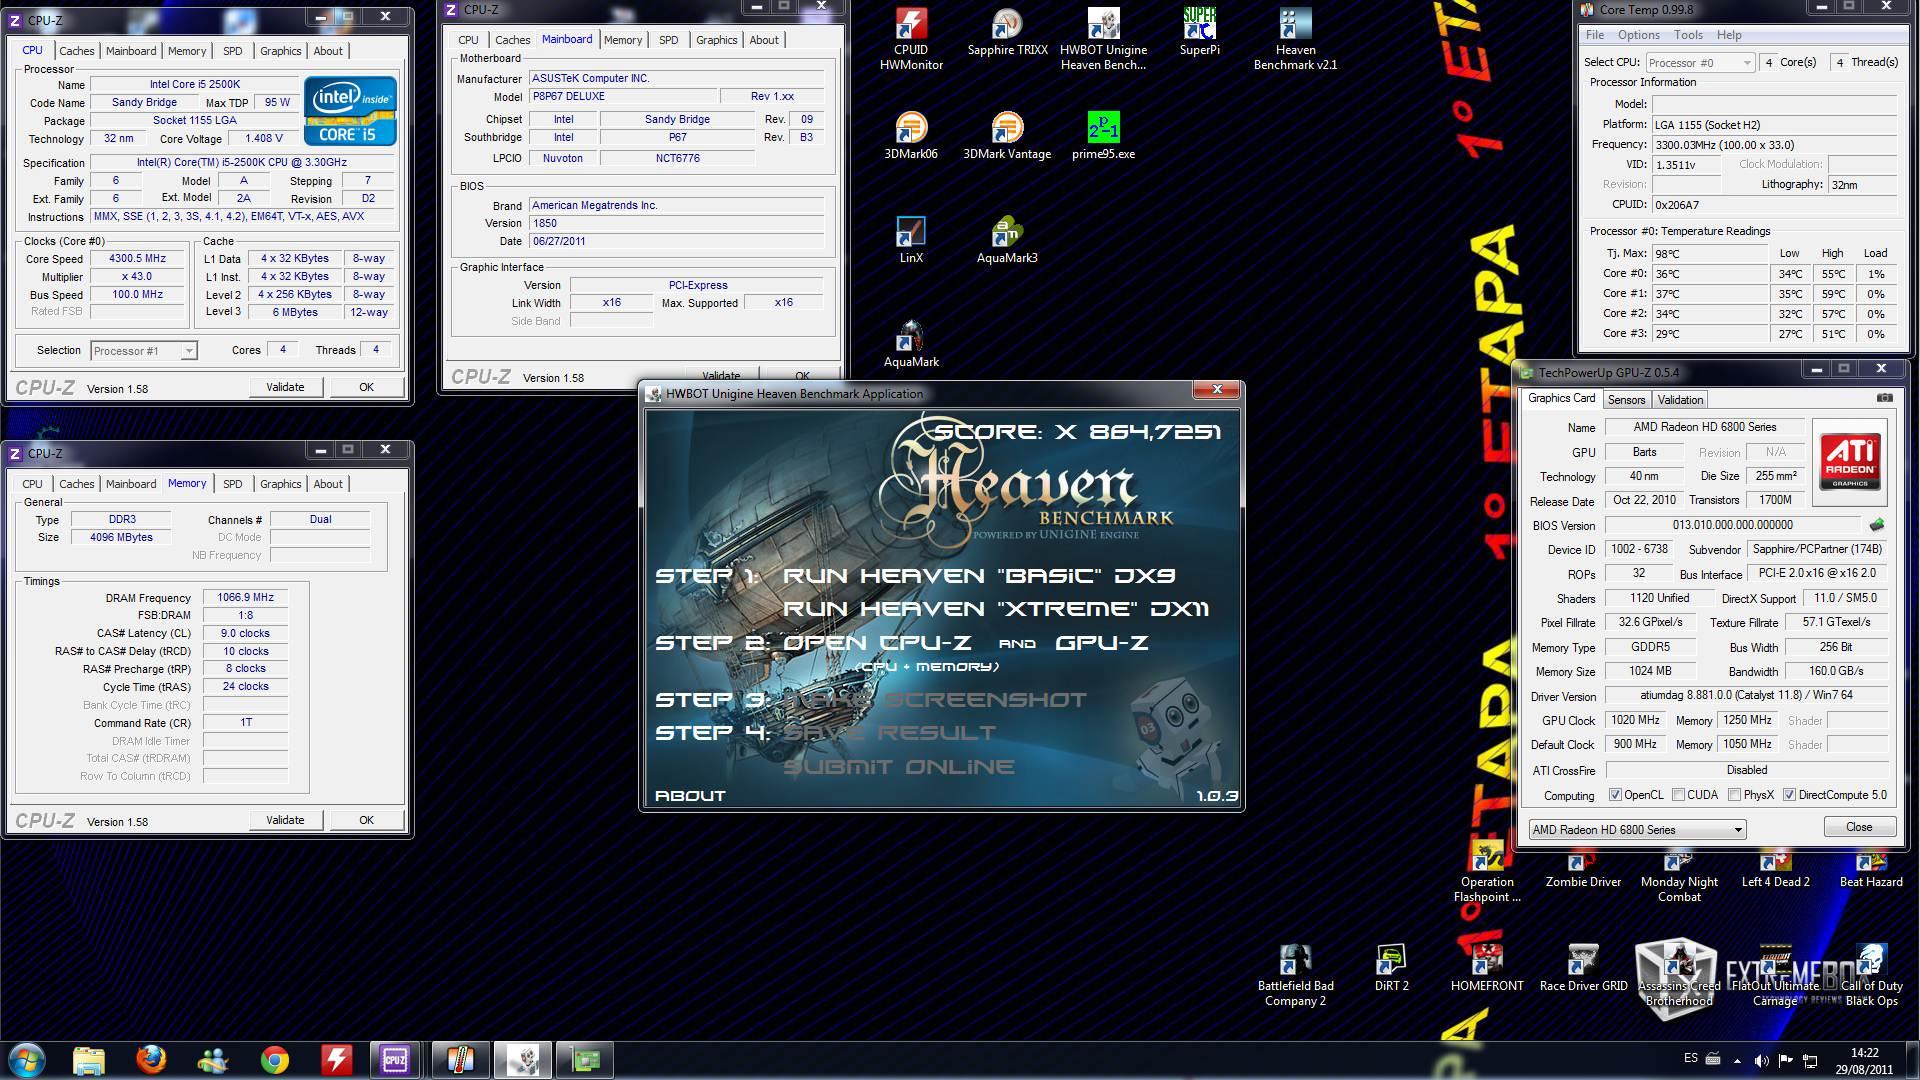This screenshot has width=1920, height=1080.
Task: Open the 3DMark Vantage desktop icon
Action: pos(1007,136)
